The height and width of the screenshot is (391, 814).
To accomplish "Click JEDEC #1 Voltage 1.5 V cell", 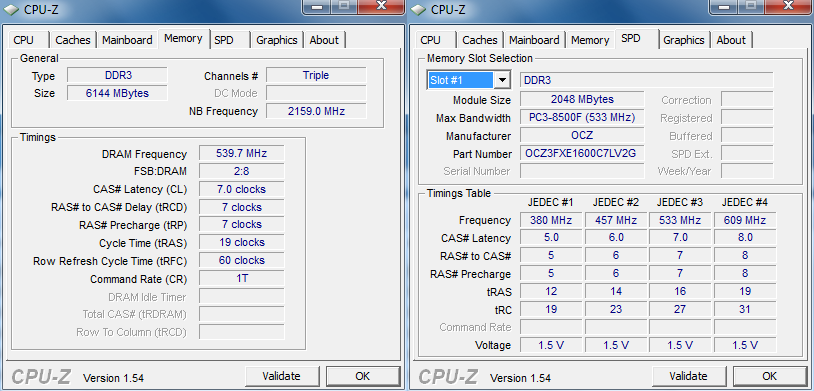I will [551, 345].
